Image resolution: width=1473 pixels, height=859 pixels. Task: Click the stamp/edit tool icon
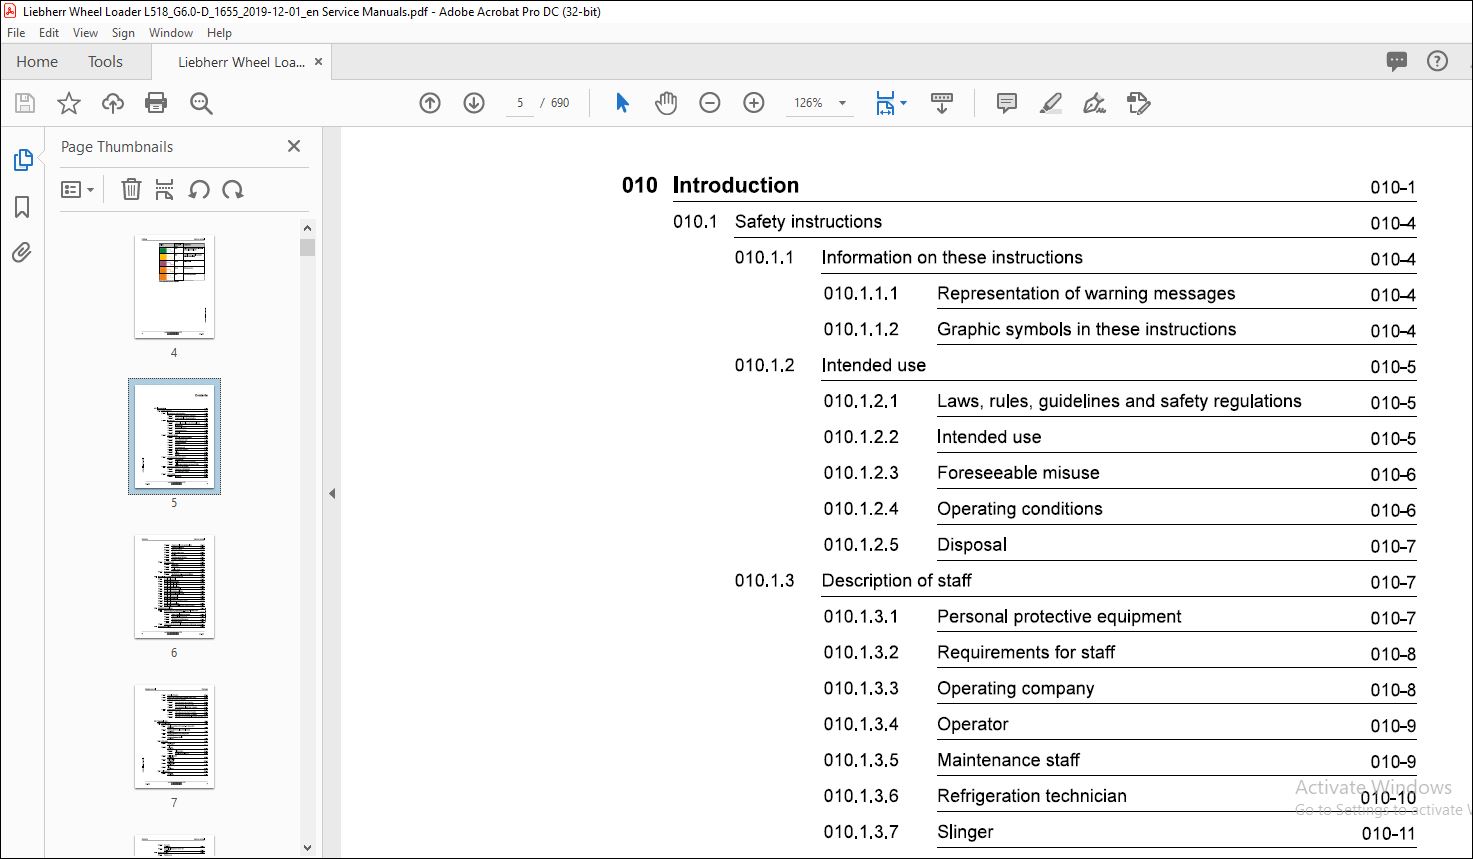[x=1138, y=103]
